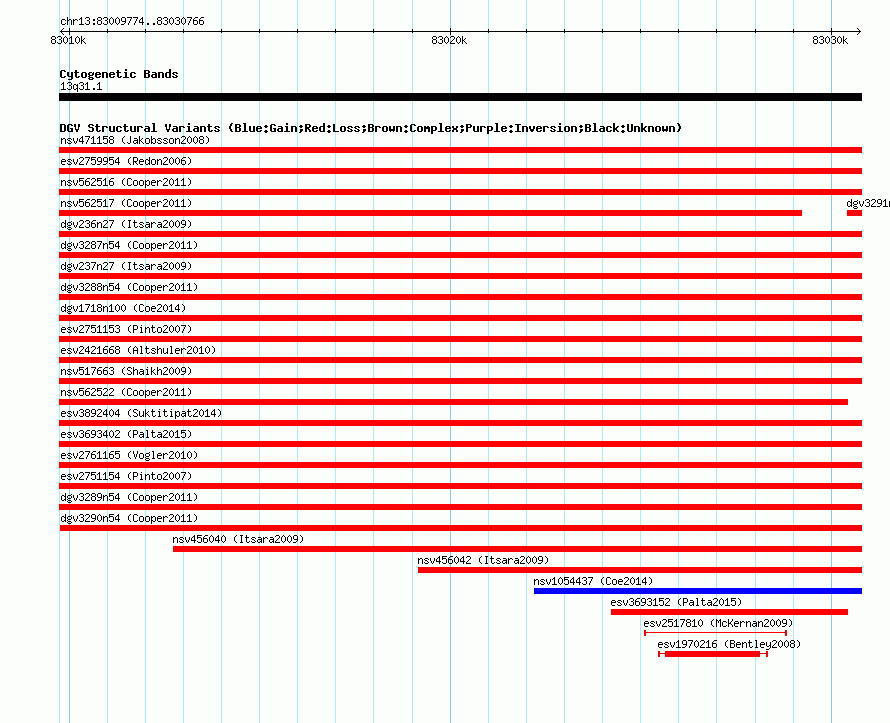The height and width of the screenshot is (723, 890).
Task: Open the nsv456040 (Itsara2009) label
Action: [238, 539]
